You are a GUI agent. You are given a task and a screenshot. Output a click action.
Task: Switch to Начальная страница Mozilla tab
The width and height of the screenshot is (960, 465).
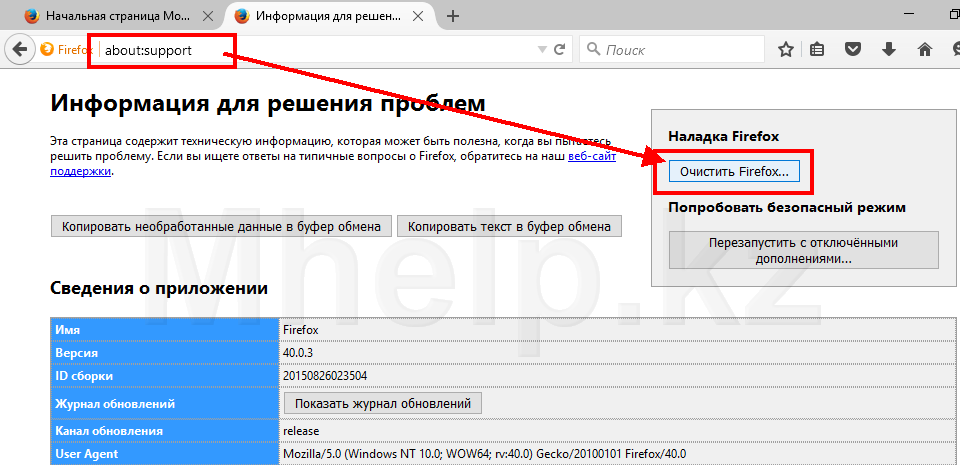119,17
